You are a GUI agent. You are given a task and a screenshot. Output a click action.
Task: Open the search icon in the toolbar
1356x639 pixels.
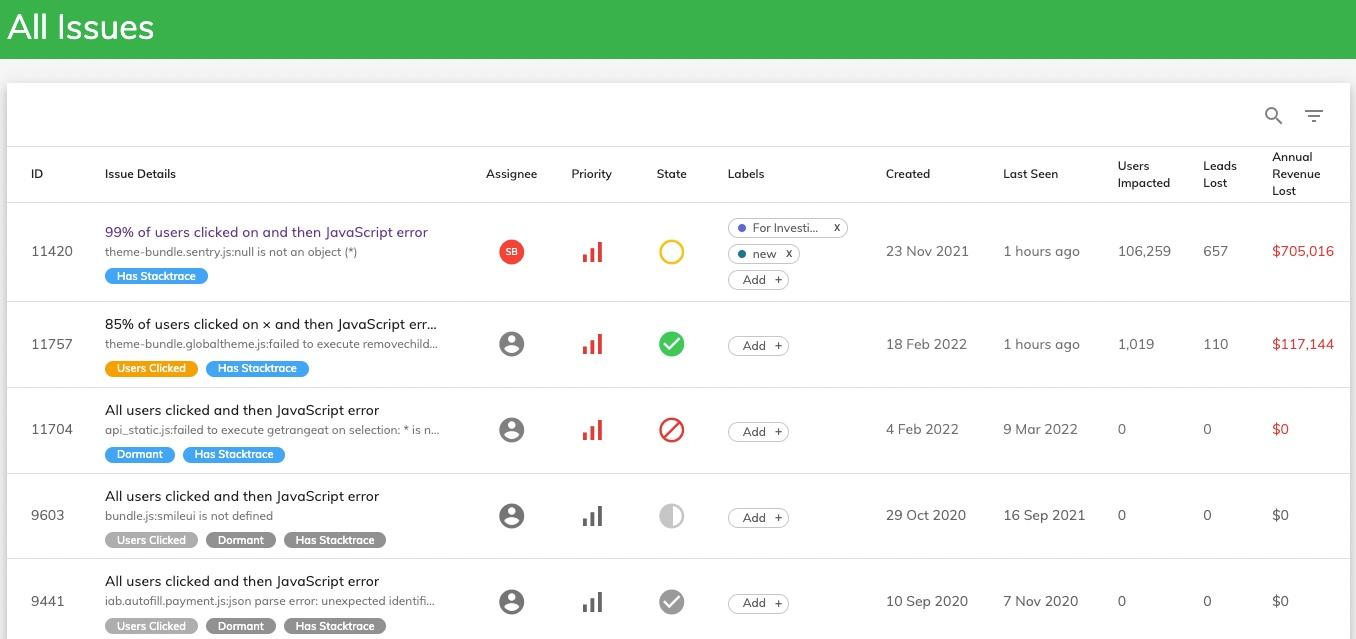[x=1273, y=116]
